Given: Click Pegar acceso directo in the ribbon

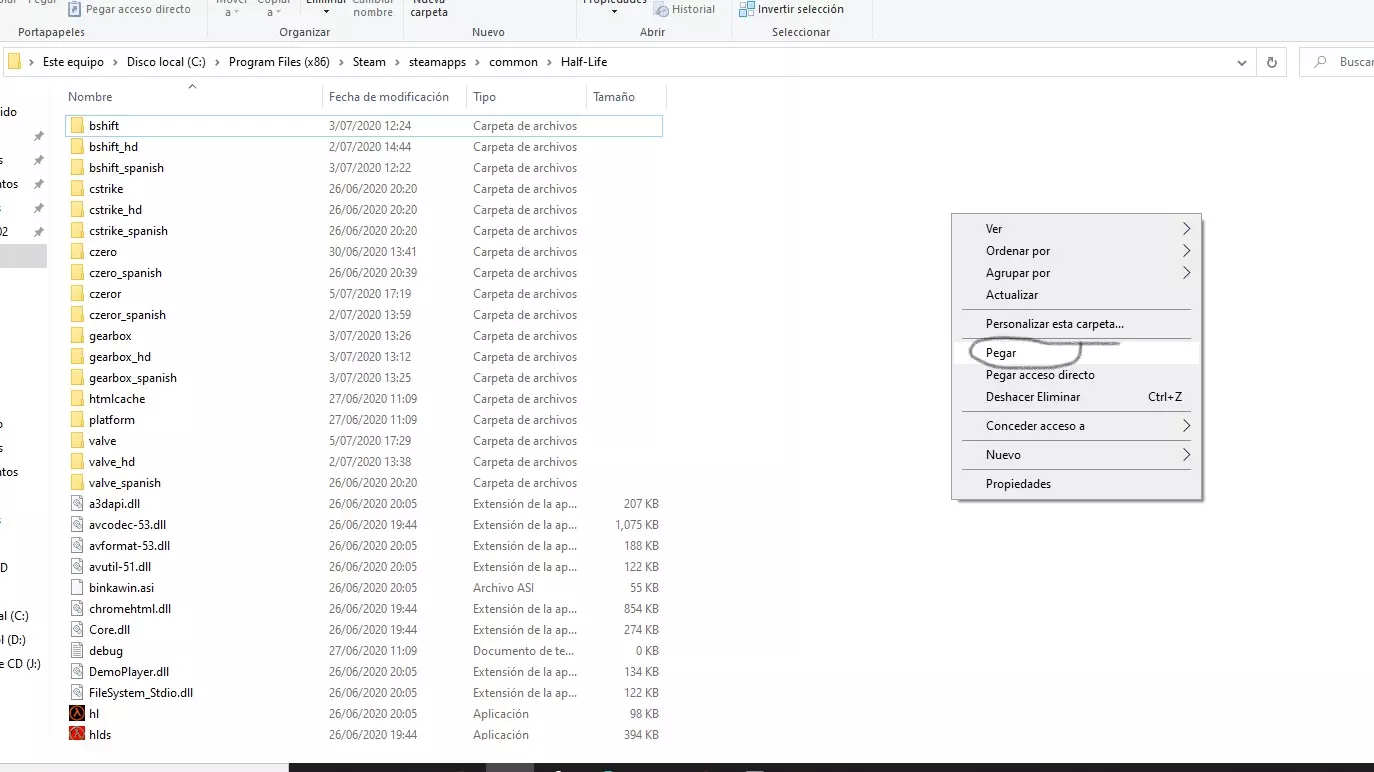Looking at the screenshot, I should point(129,9).
